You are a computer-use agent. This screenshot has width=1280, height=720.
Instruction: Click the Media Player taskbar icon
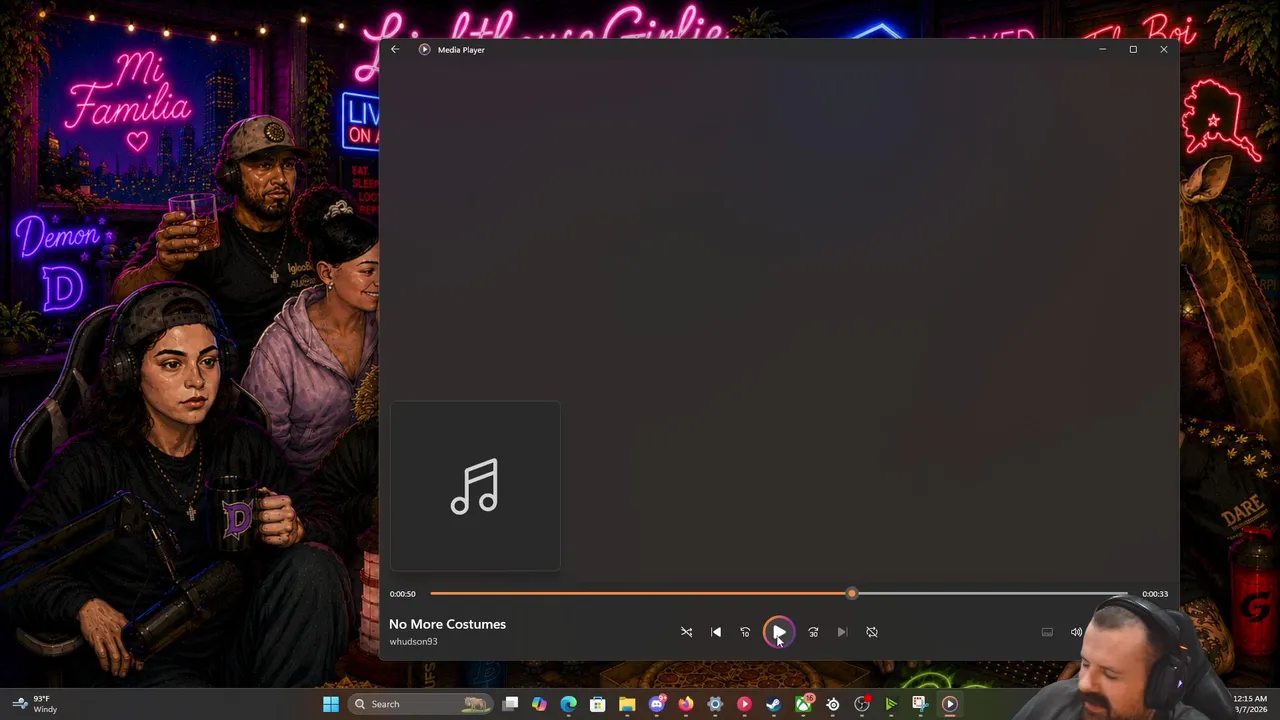950,704
